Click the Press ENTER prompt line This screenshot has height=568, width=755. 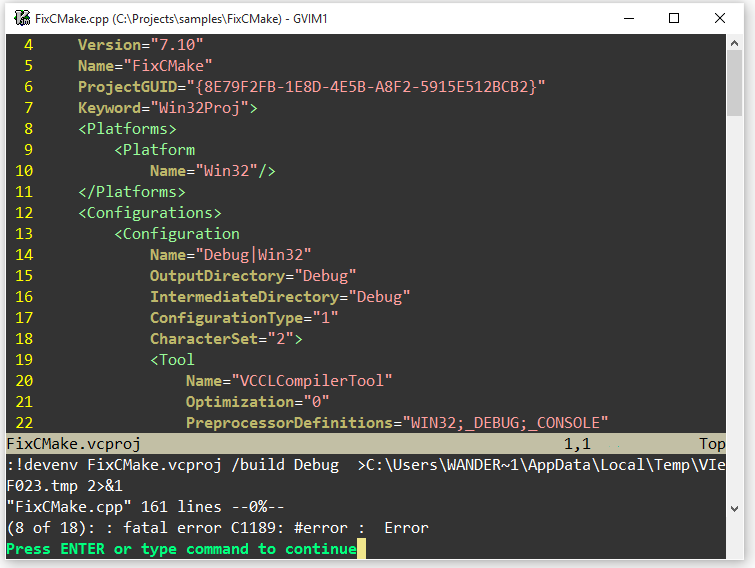(181, 549)
